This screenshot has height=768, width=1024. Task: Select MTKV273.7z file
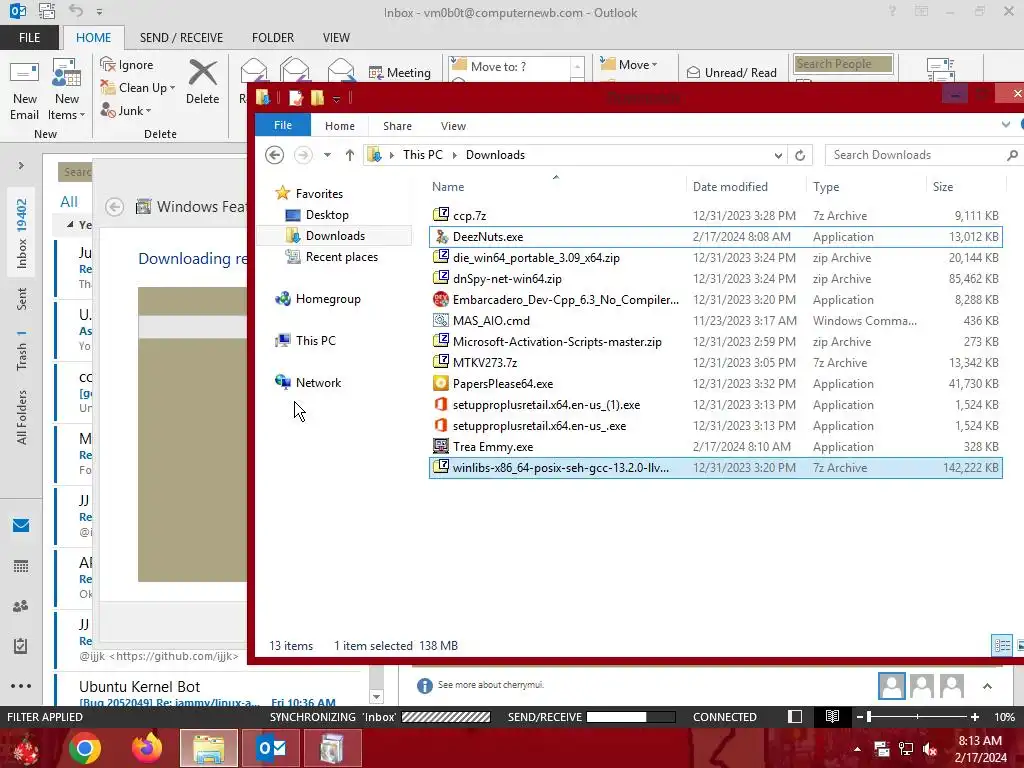pos(716,362)
